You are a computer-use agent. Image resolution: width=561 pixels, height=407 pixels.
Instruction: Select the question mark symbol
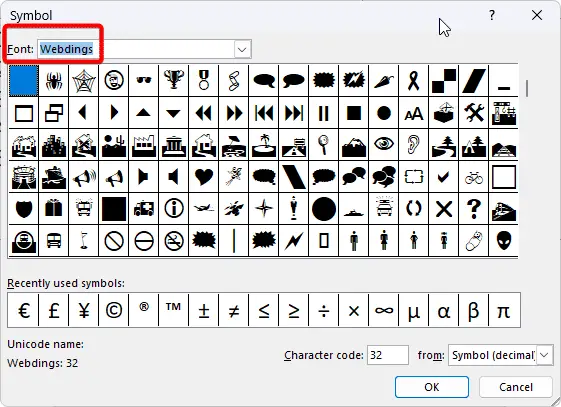click(474, 209)
